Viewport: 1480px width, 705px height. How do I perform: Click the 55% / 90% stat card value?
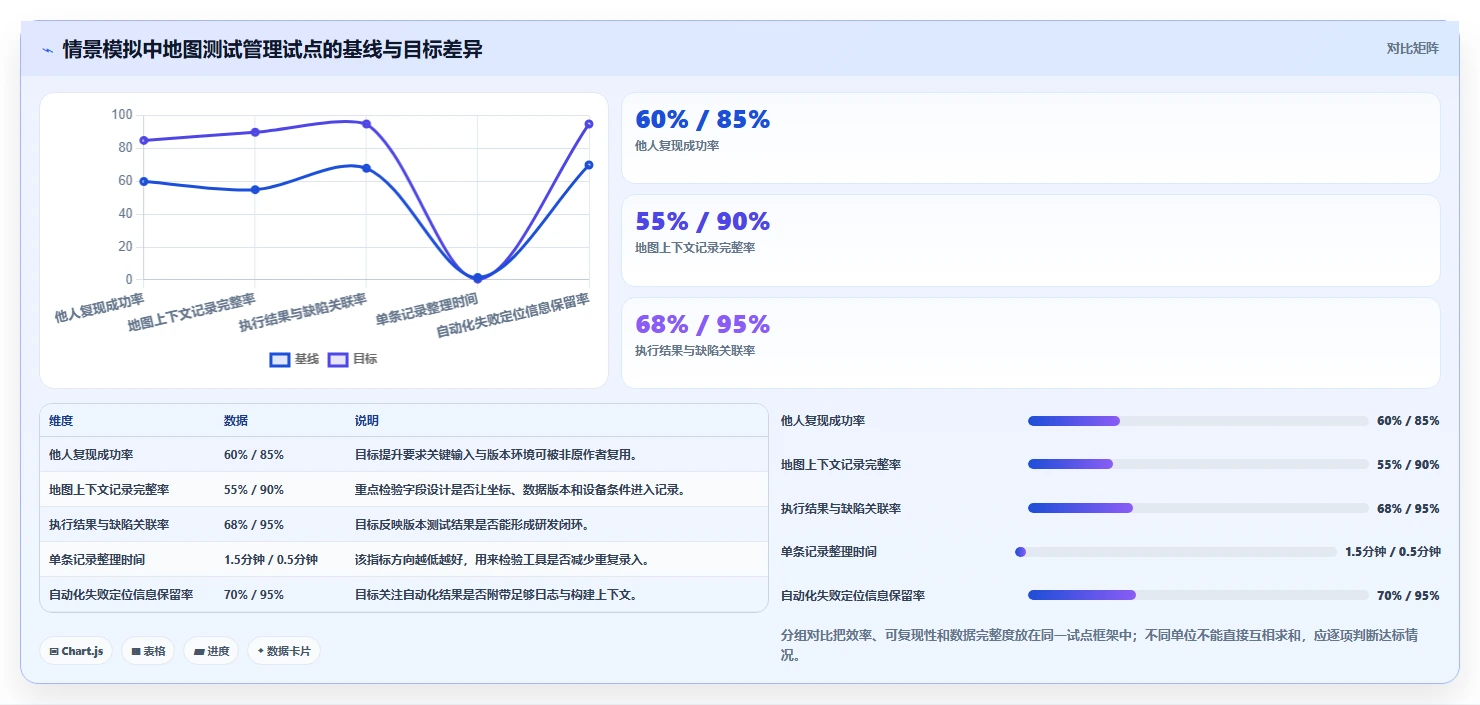702,221
